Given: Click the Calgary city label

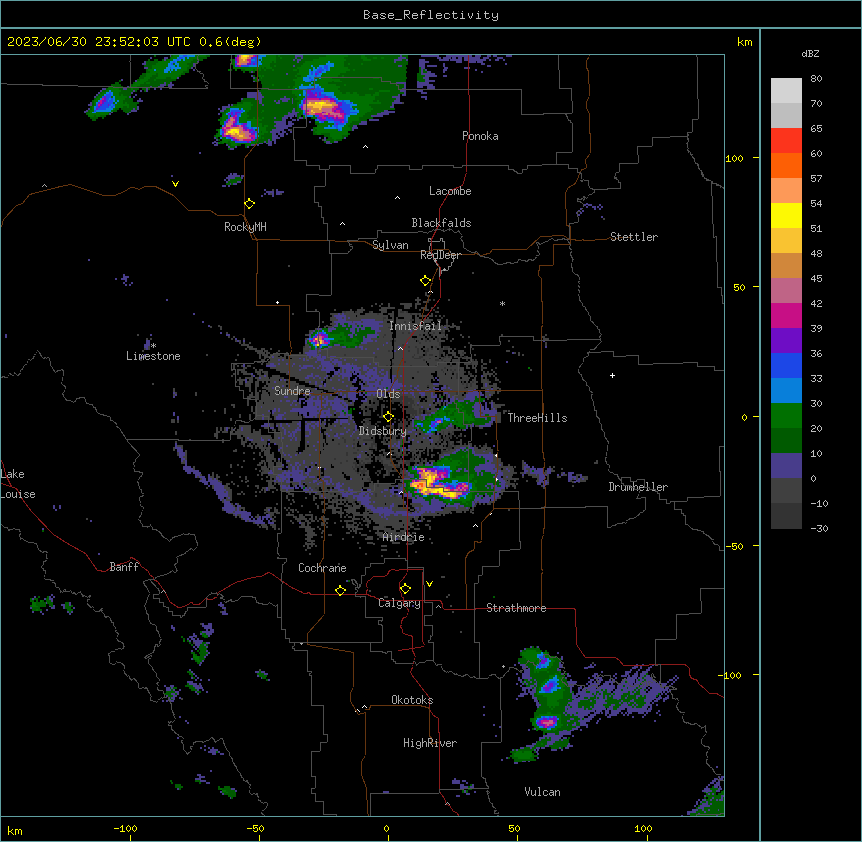Looking at the screenshot, I should click(399, 603).
